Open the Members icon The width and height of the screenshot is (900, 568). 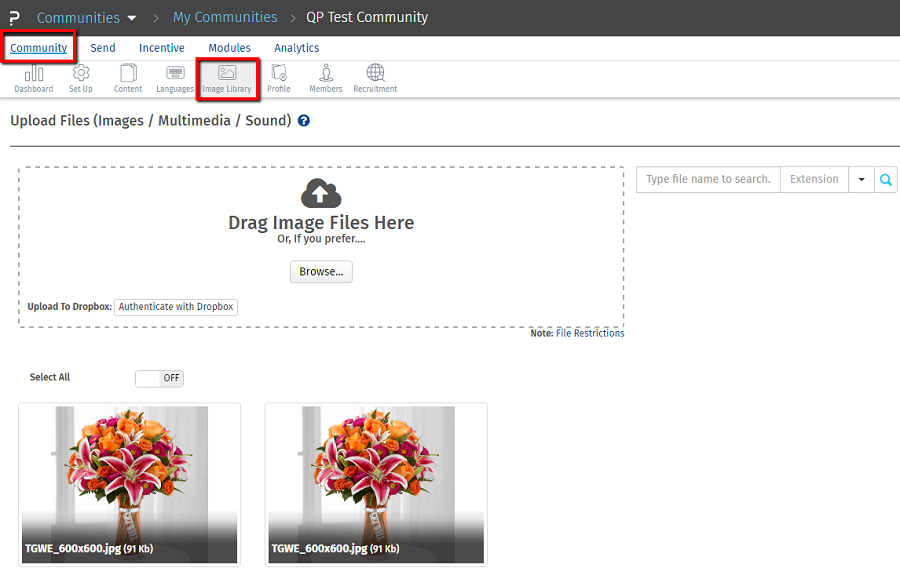[x=326, y=79]
